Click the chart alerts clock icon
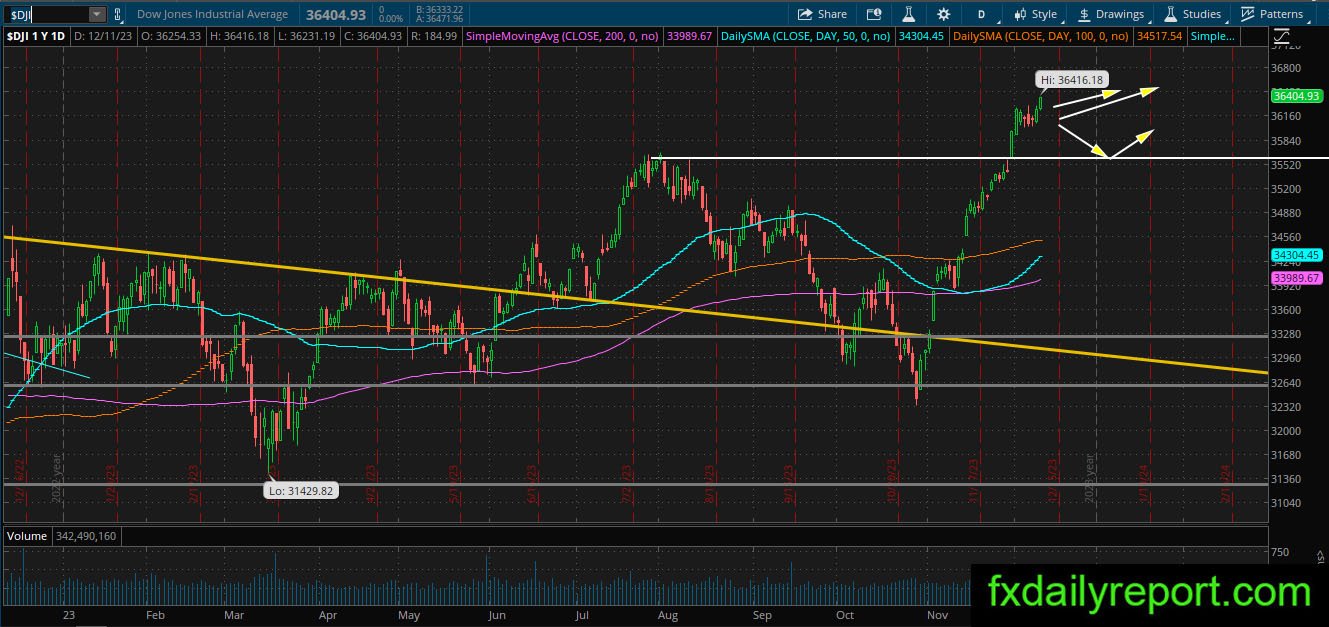 (x=874, y=14)
